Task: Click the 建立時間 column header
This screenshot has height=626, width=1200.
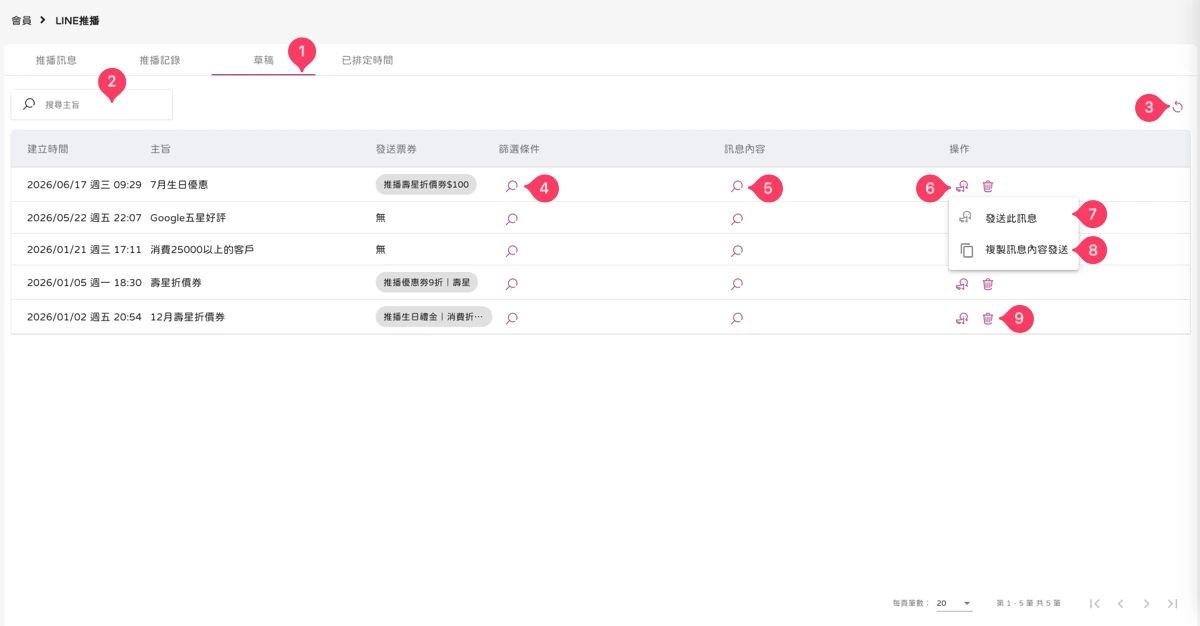Action: point(48,149)
